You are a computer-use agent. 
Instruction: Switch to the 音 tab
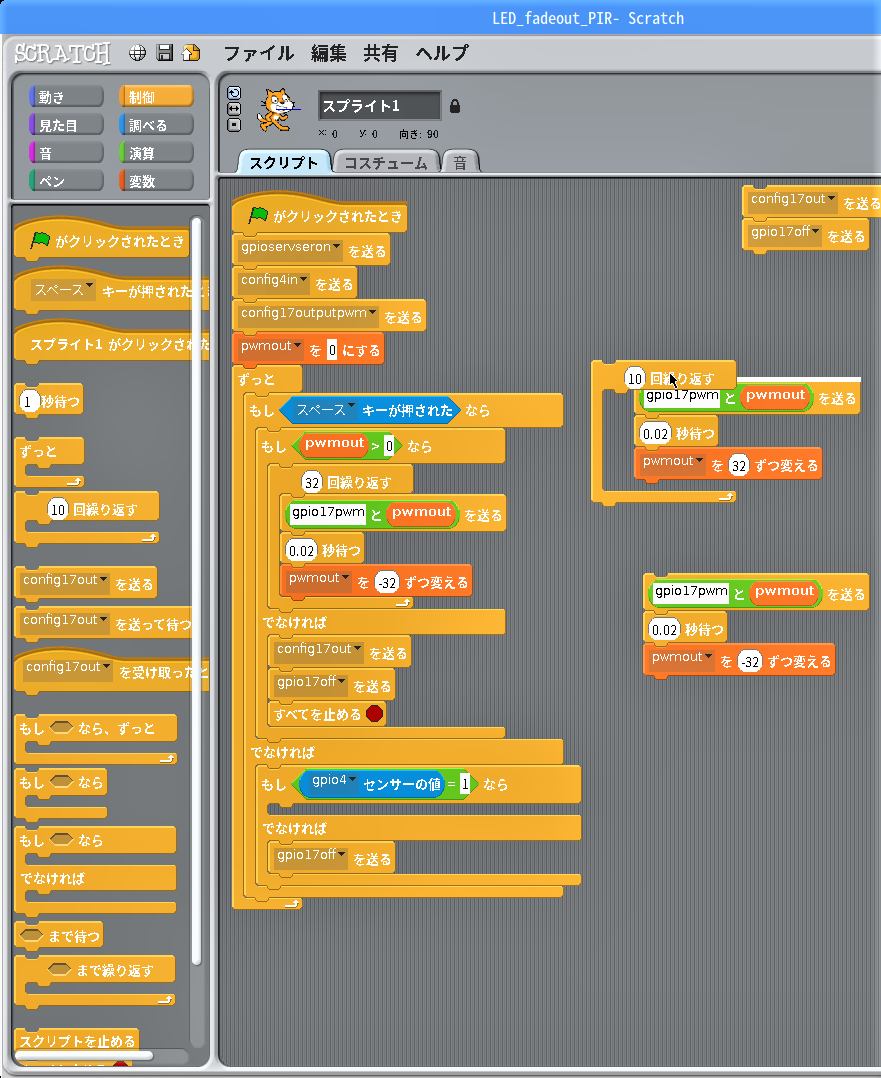tap(460, 162)
